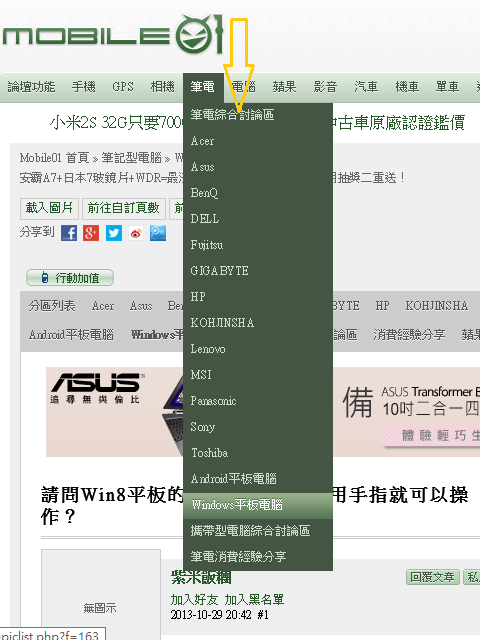Open Acer in gray sub-nav bar
The width and height of the screenshot is (480, 640).
tap(103, 306)
